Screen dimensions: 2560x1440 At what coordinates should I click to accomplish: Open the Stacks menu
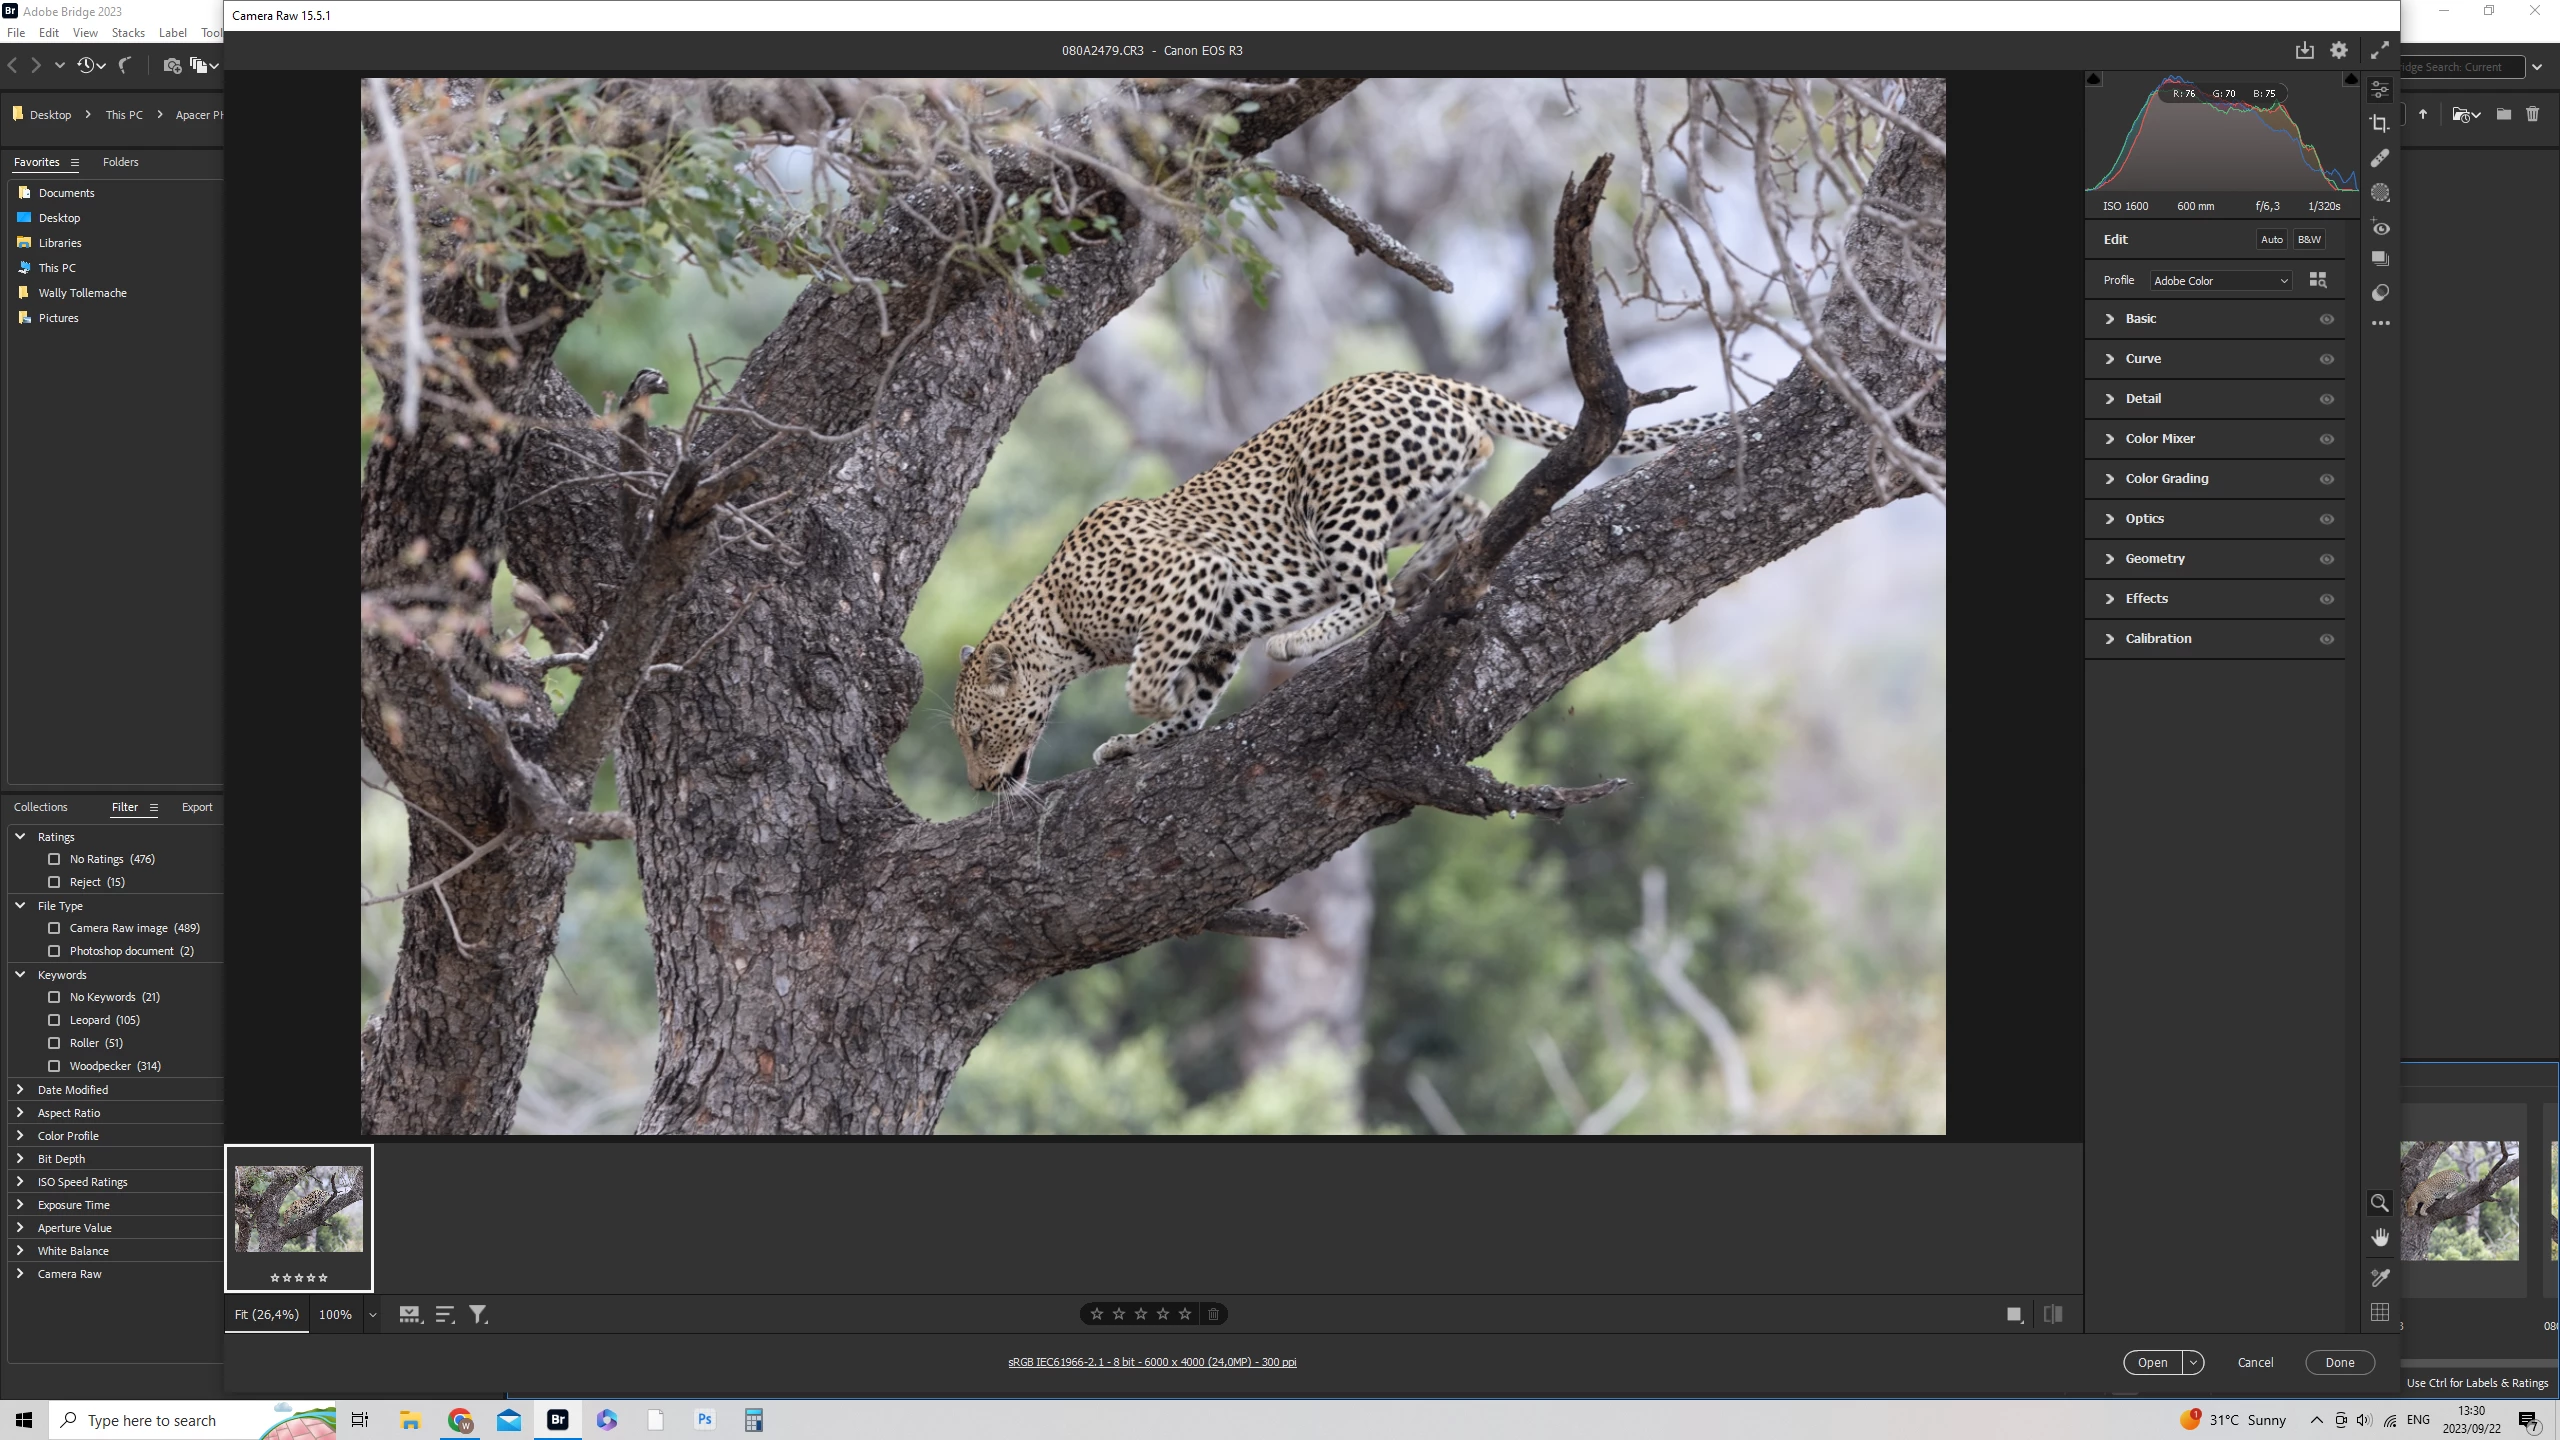[128, 33]
